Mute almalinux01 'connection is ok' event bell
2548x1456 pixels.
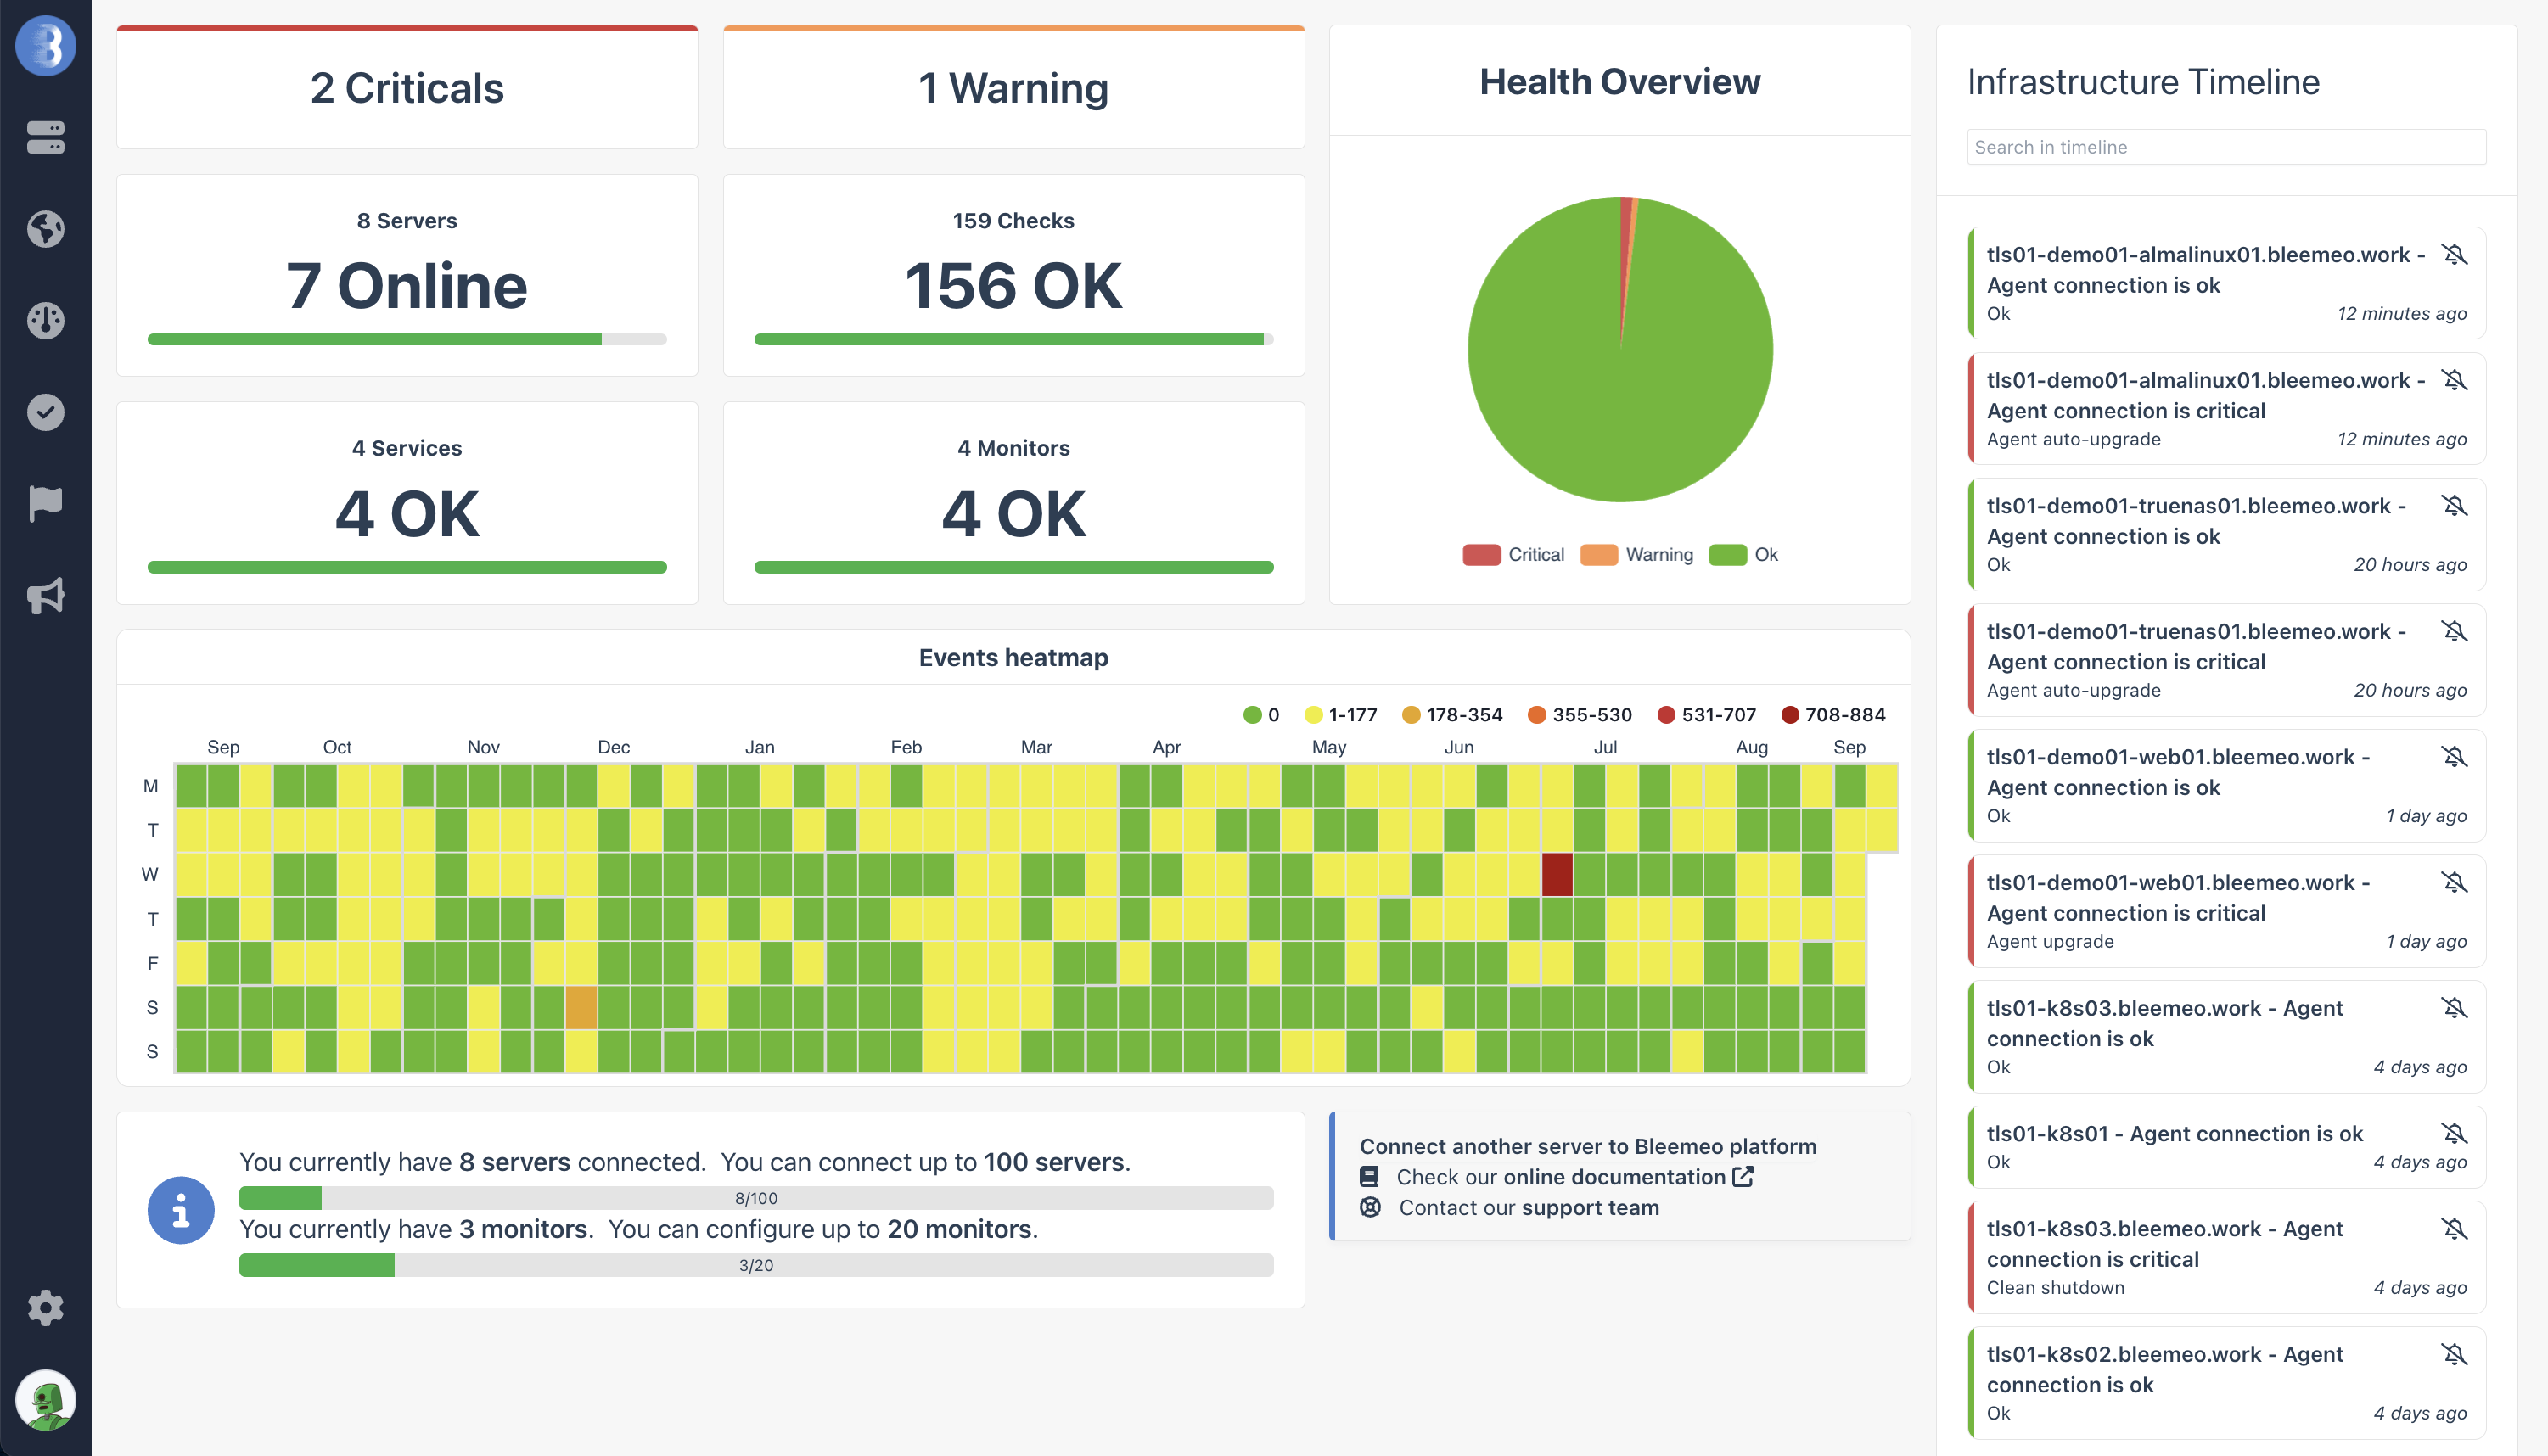(2454, 254)
